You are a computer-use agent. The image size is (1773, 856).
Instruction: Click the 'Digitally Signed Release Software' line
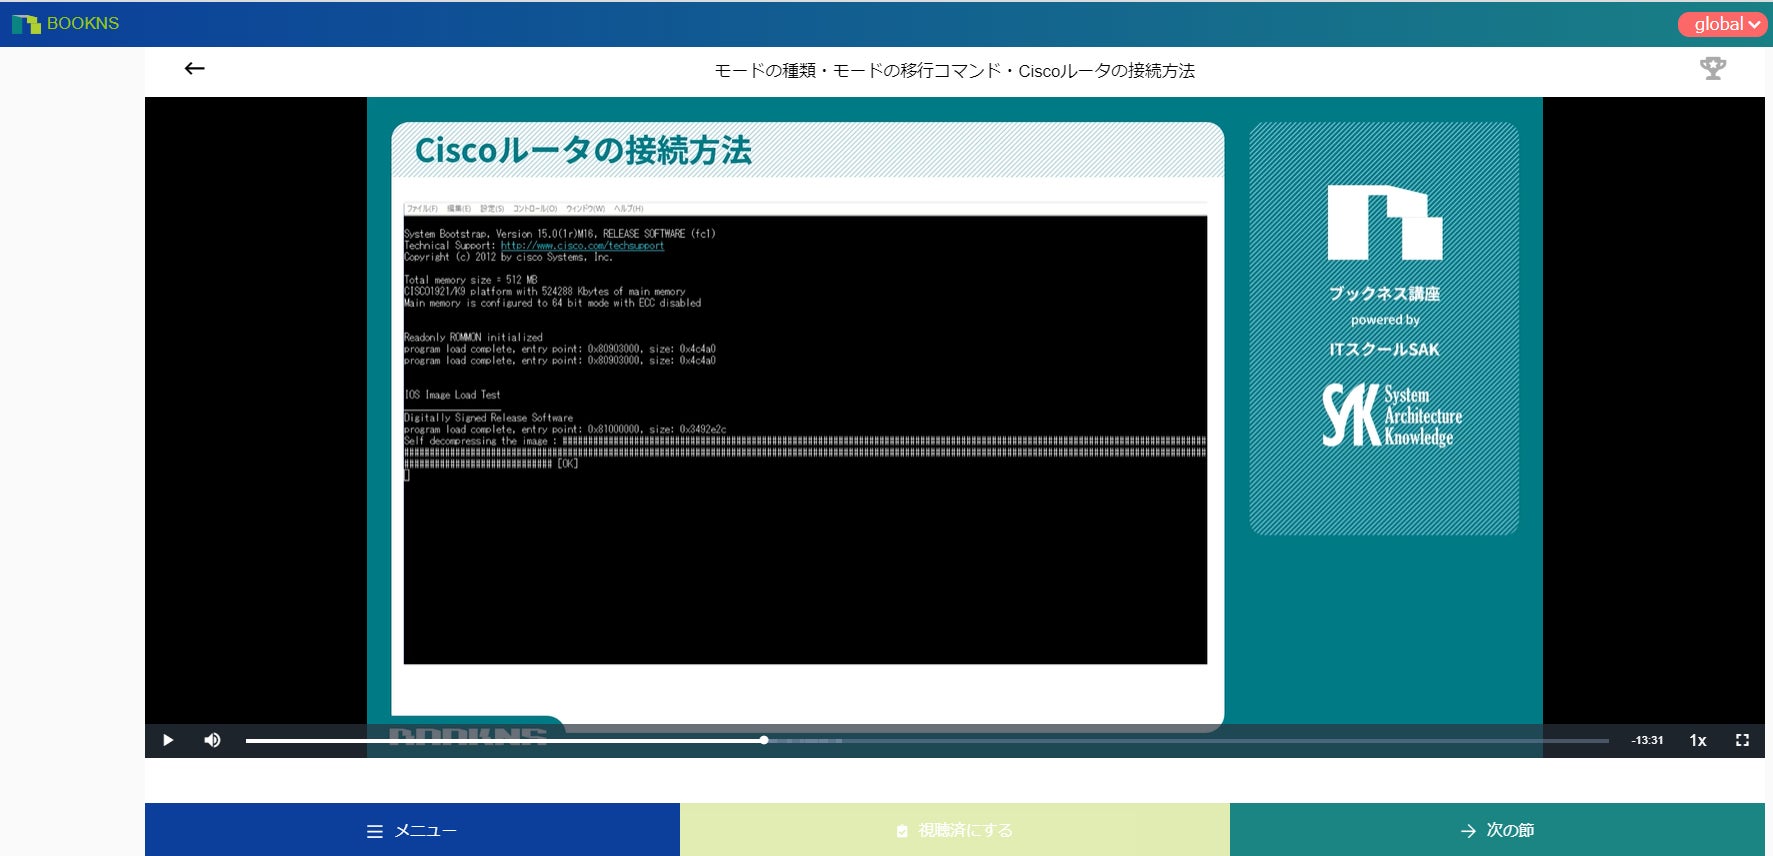[488, 418]
